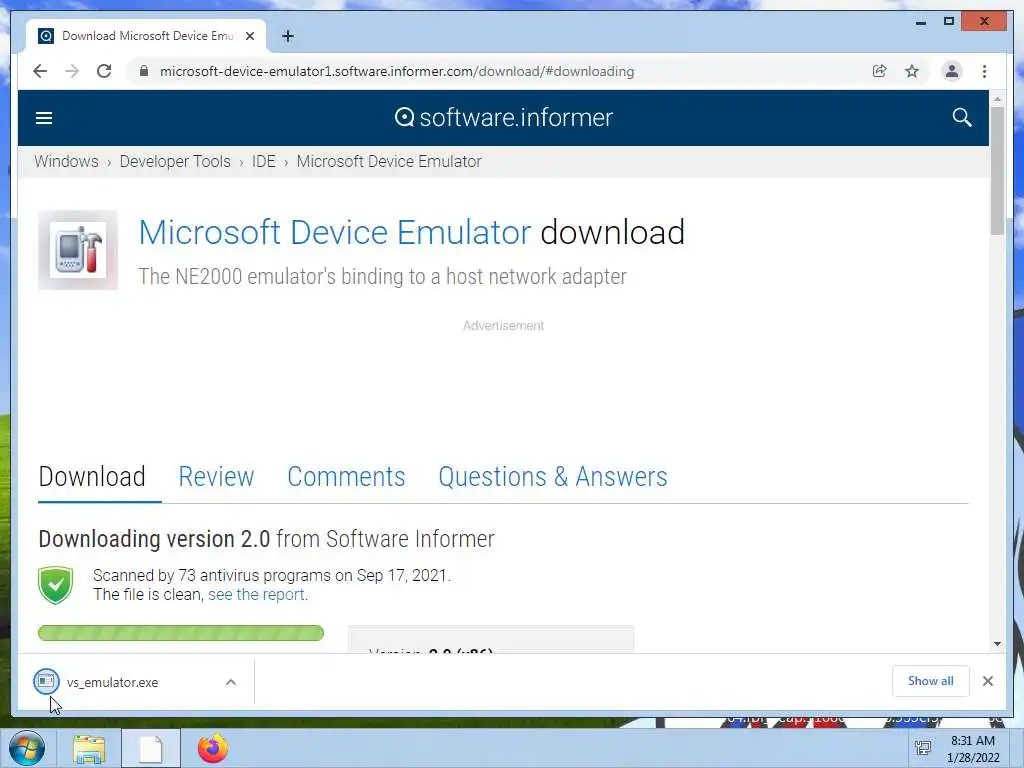Expand the vs_emulator.exe download options chevron
The width and height of the screenshot is (1024, 768).
point(231,682)
